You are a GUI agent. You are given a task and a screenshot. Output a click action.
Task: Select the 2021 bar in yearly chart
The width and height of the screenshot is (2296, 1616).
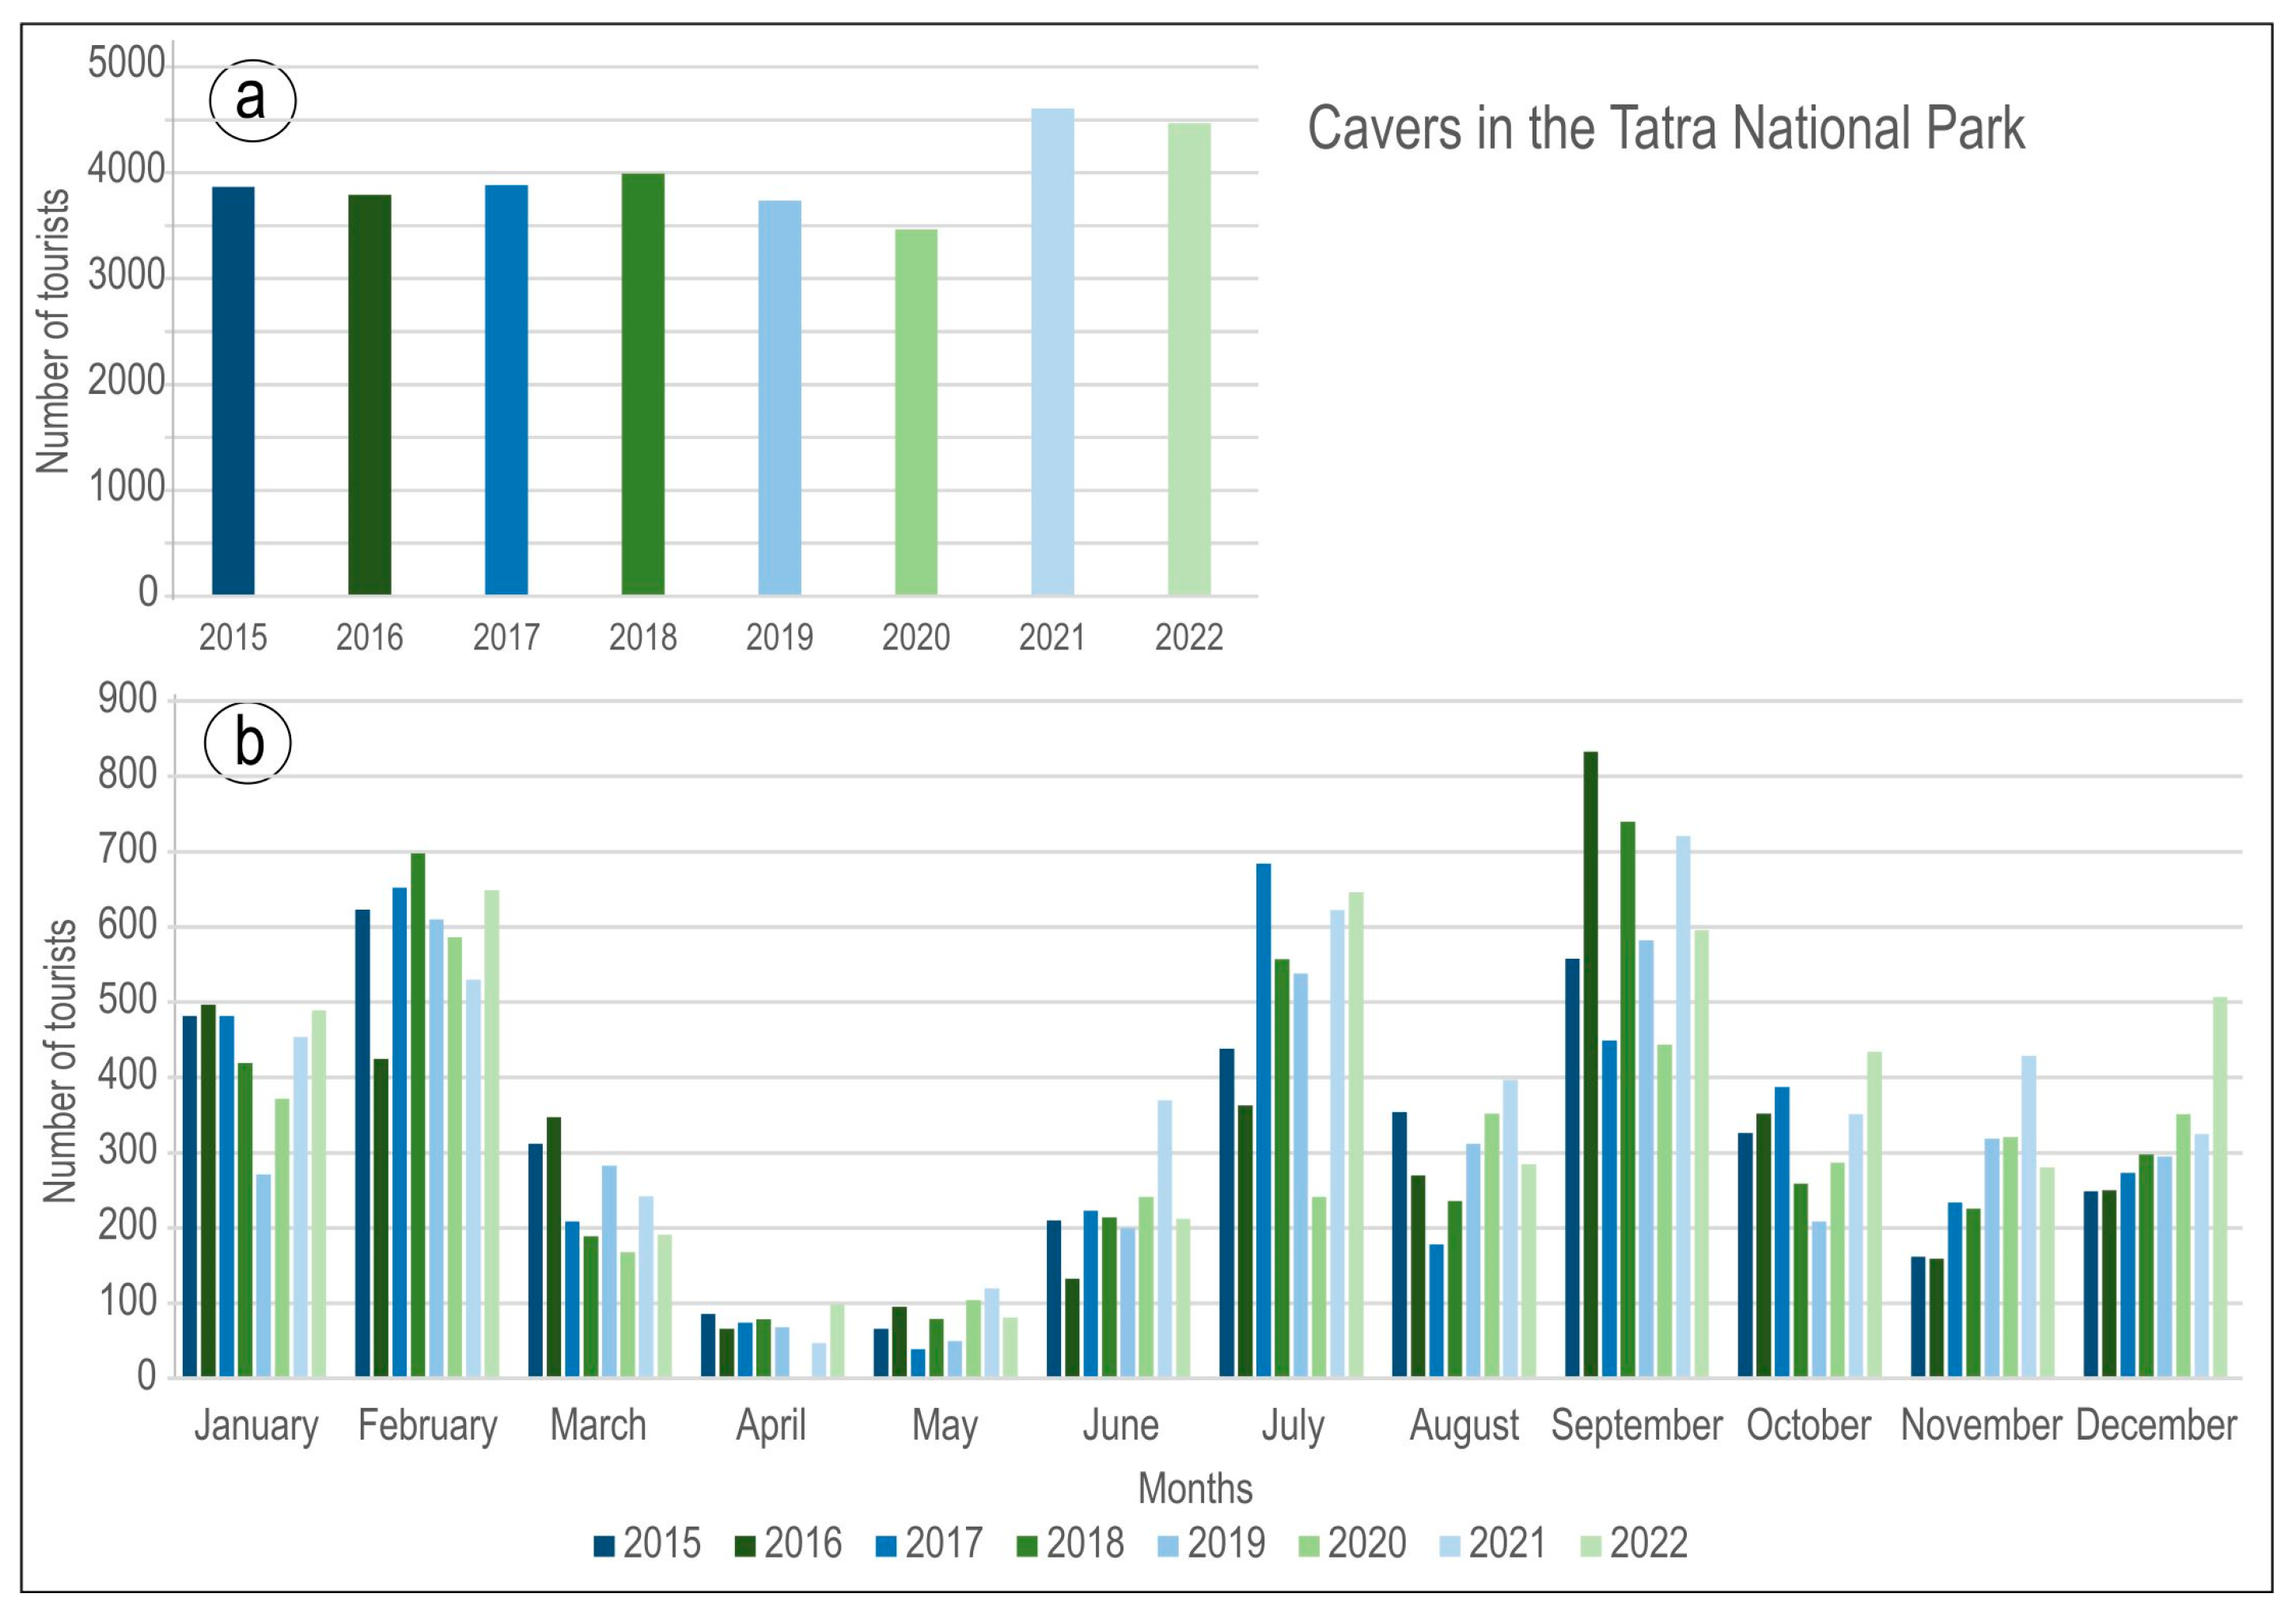[1052, 352]
